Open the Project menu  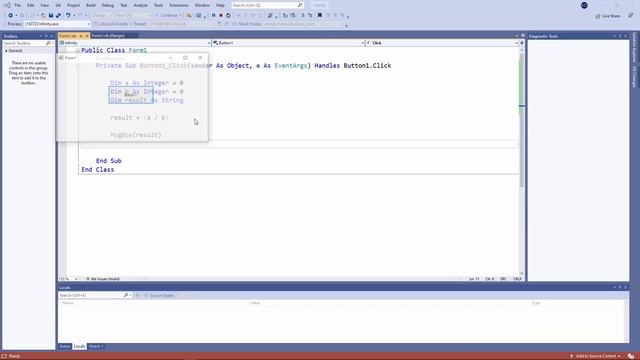73,5
